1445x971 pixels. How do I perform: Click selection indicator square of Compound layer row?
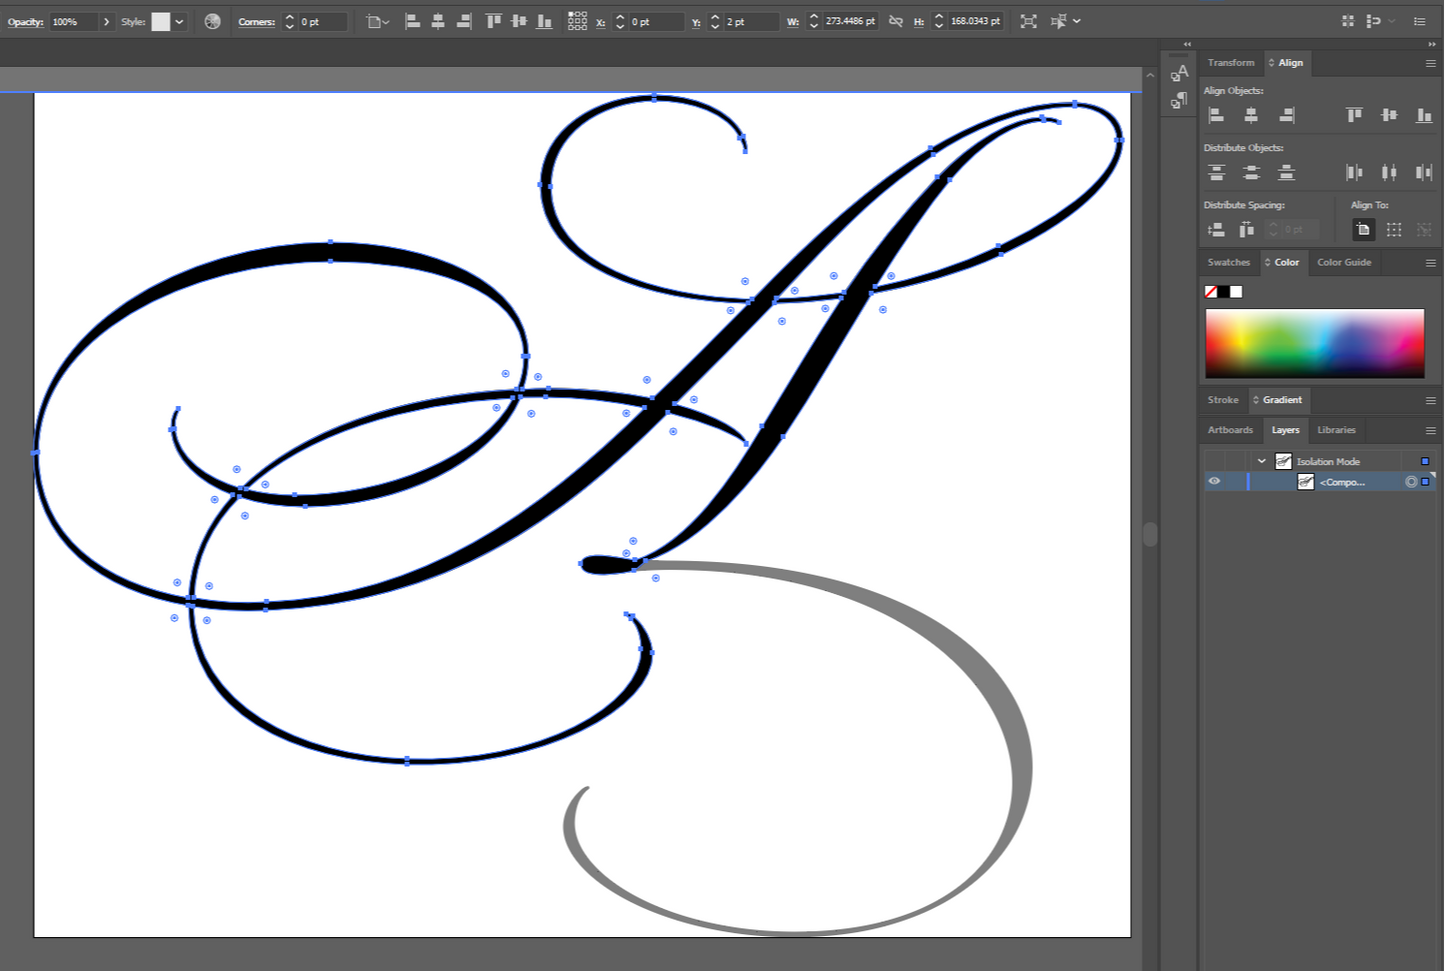(1425, 482)
